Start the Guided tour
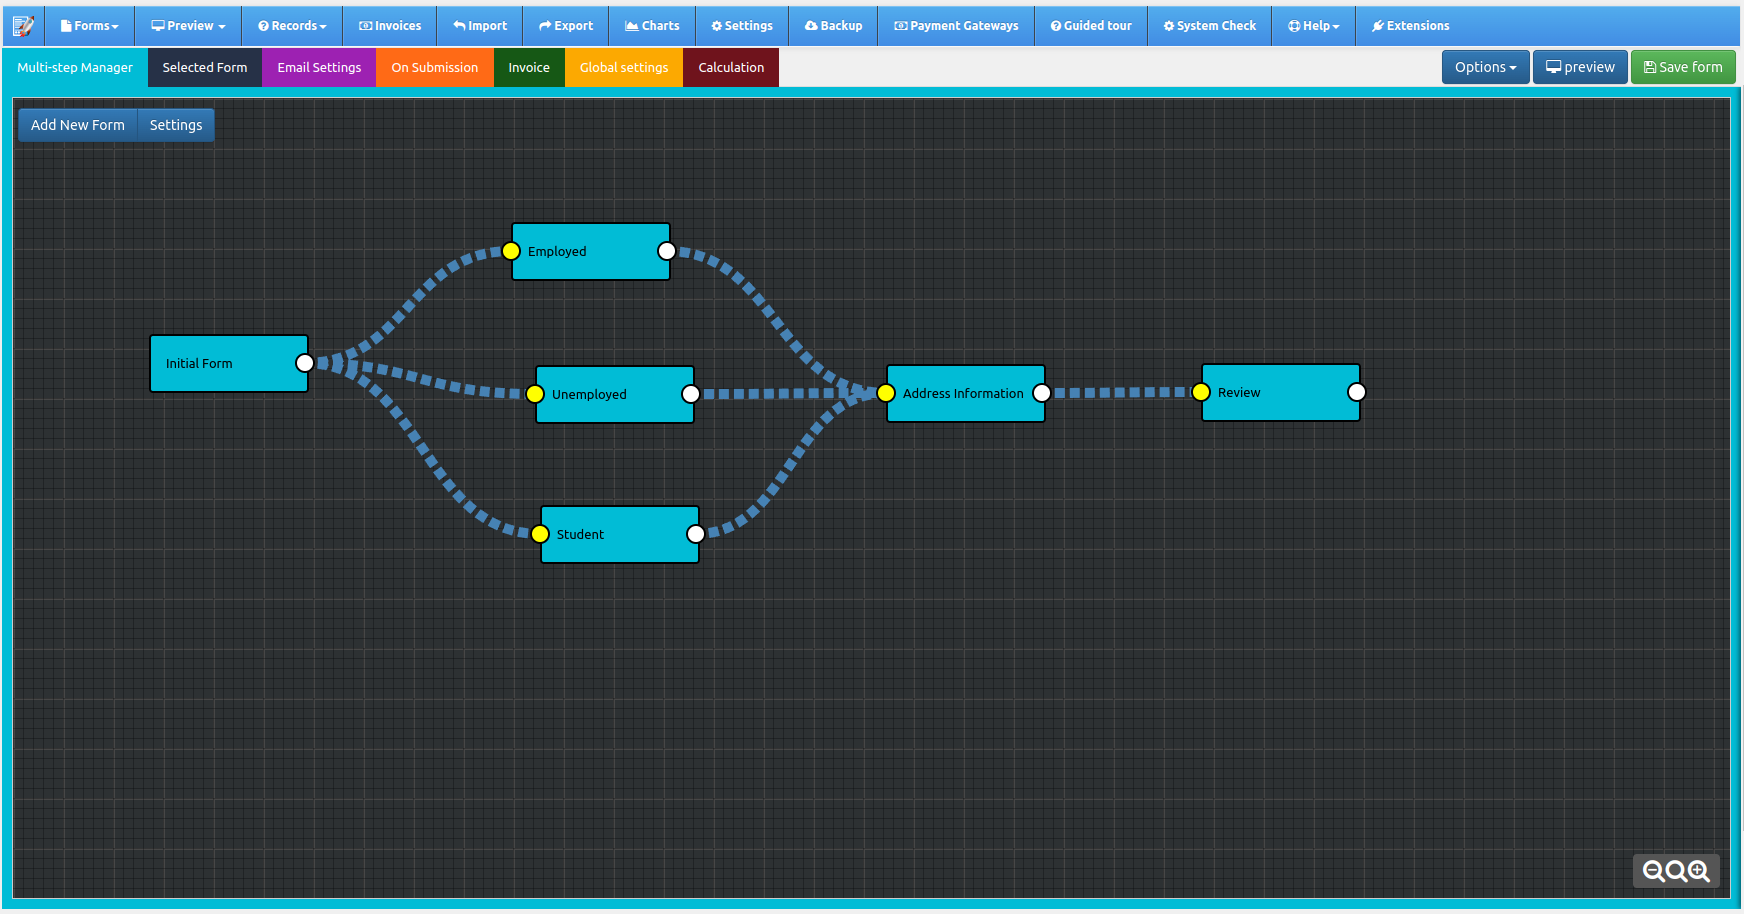This screenshot has height=914, width=1744. coord(1091,26)
